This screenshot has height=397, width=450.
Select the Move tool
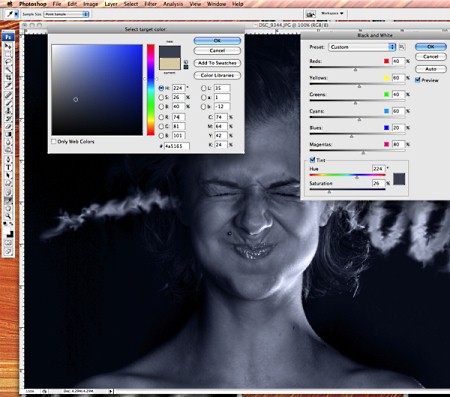point(8,46)
